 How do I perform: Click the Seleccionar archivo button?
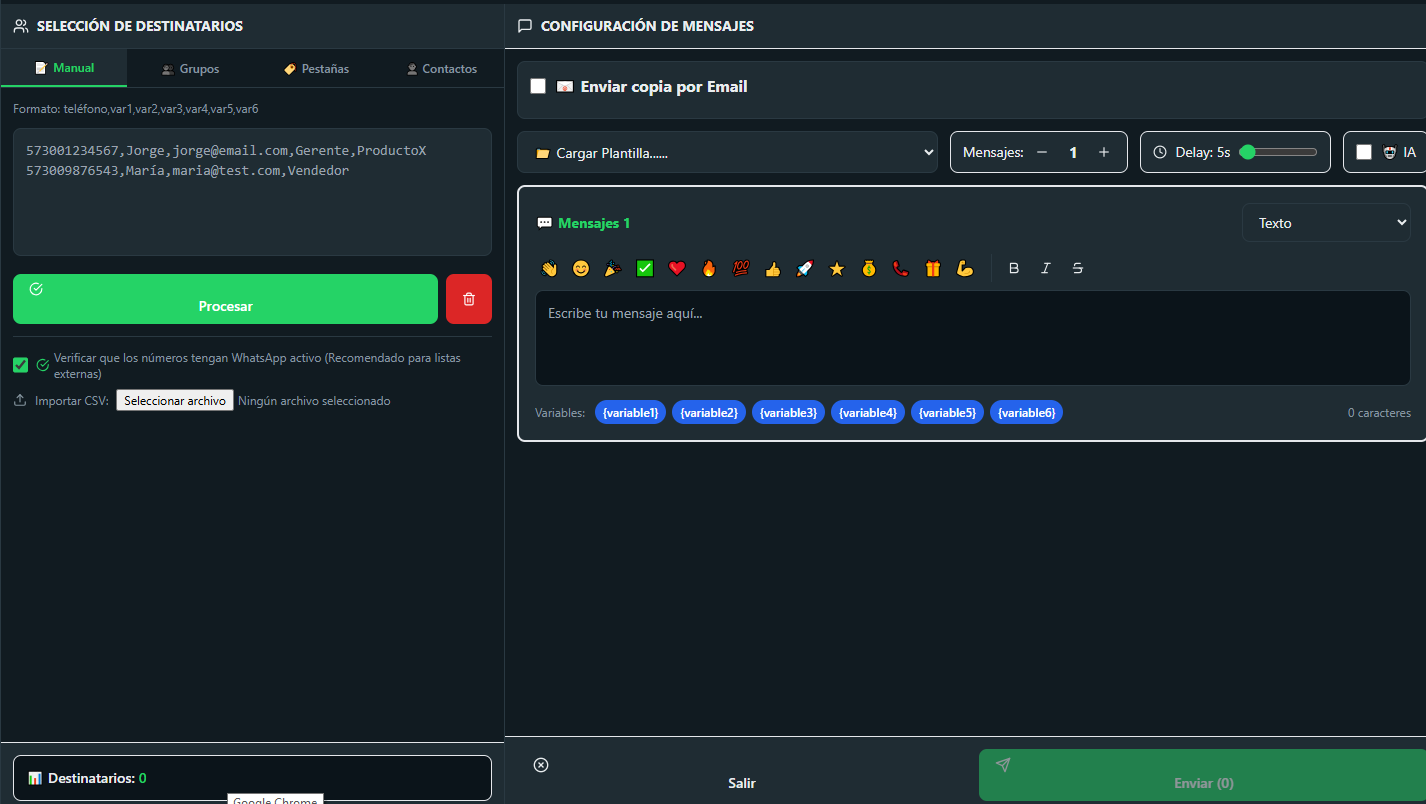coord(175,401)
